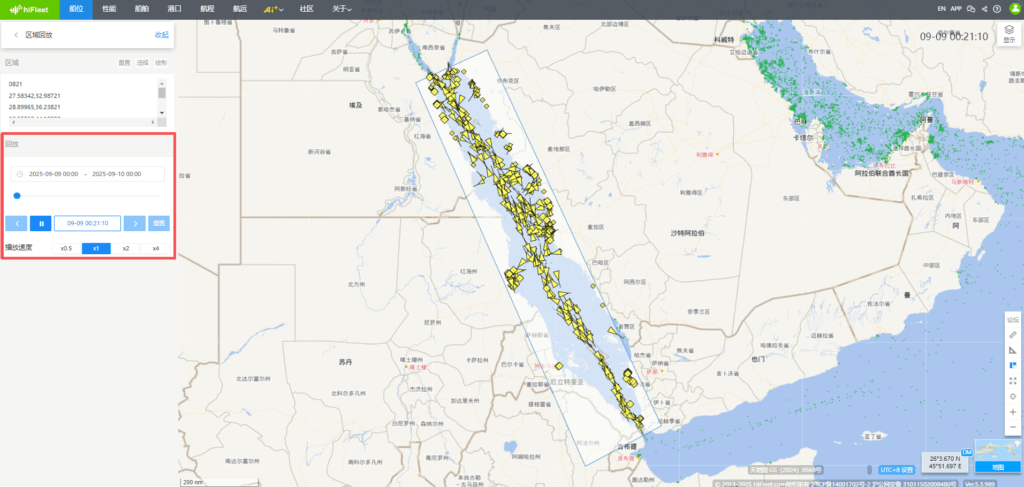Open the share icon in the header
1024x487 pixels.
tap(984, 9)
